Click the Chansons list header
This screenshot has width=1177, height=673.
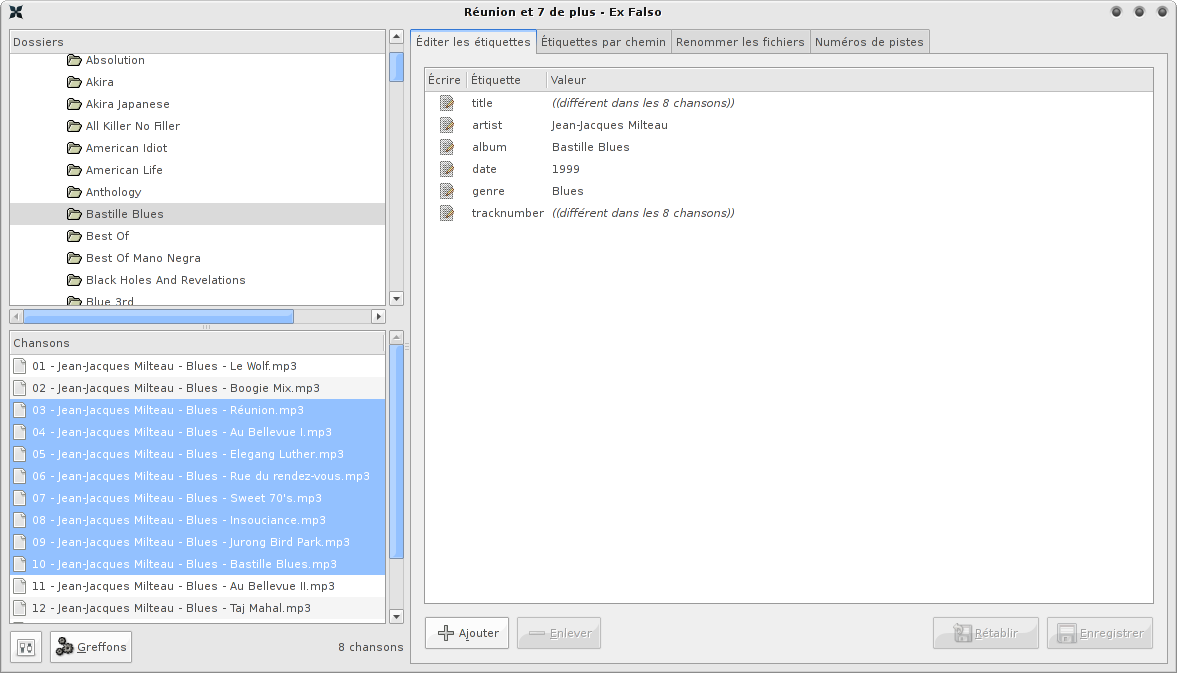tap(197, 343)
